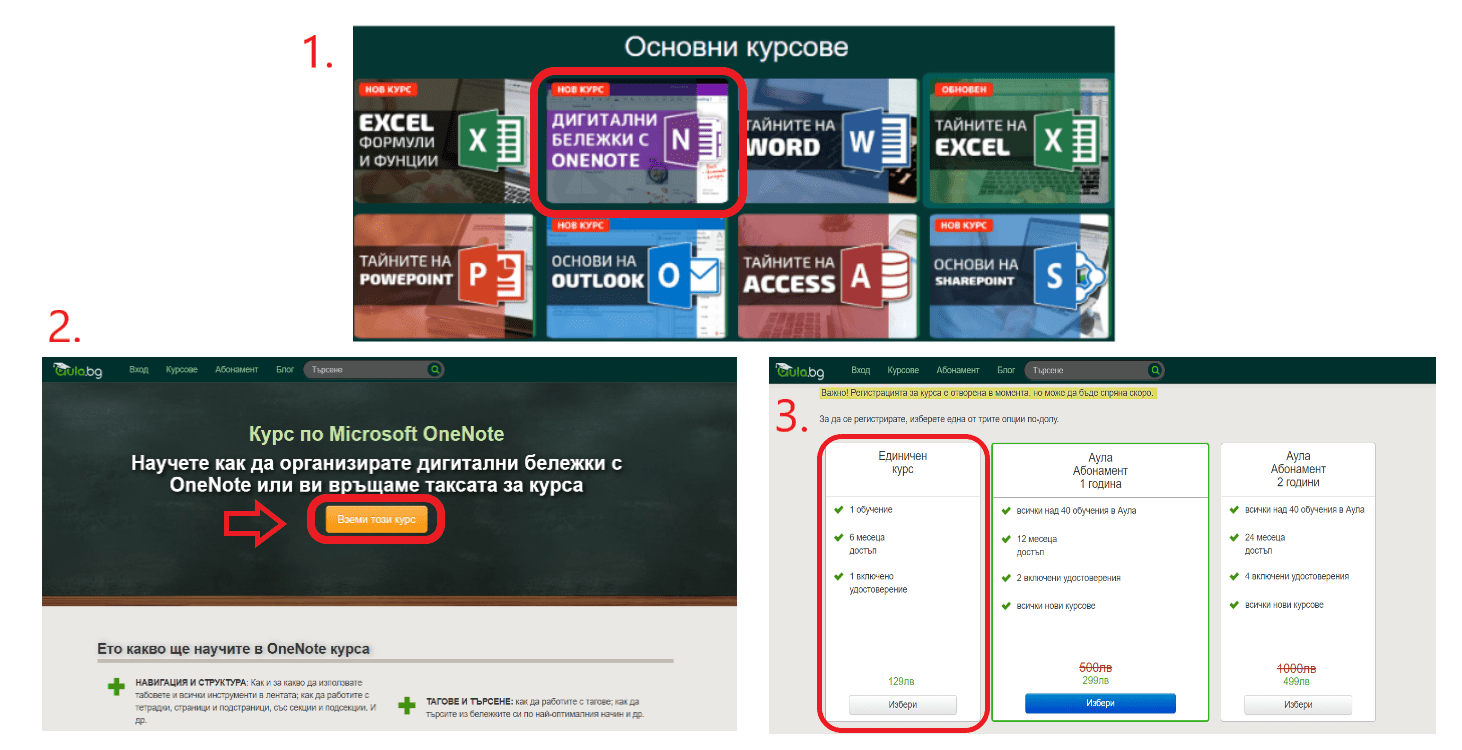
Task: Click the Aula.bg logo on the OneNote course page
Action: point(78,370)
